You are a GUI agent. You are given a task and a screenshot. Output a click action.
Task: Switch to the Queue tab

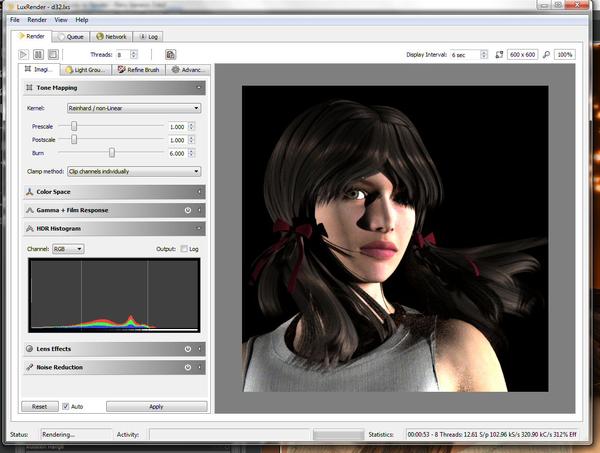(x=74, y=36)
